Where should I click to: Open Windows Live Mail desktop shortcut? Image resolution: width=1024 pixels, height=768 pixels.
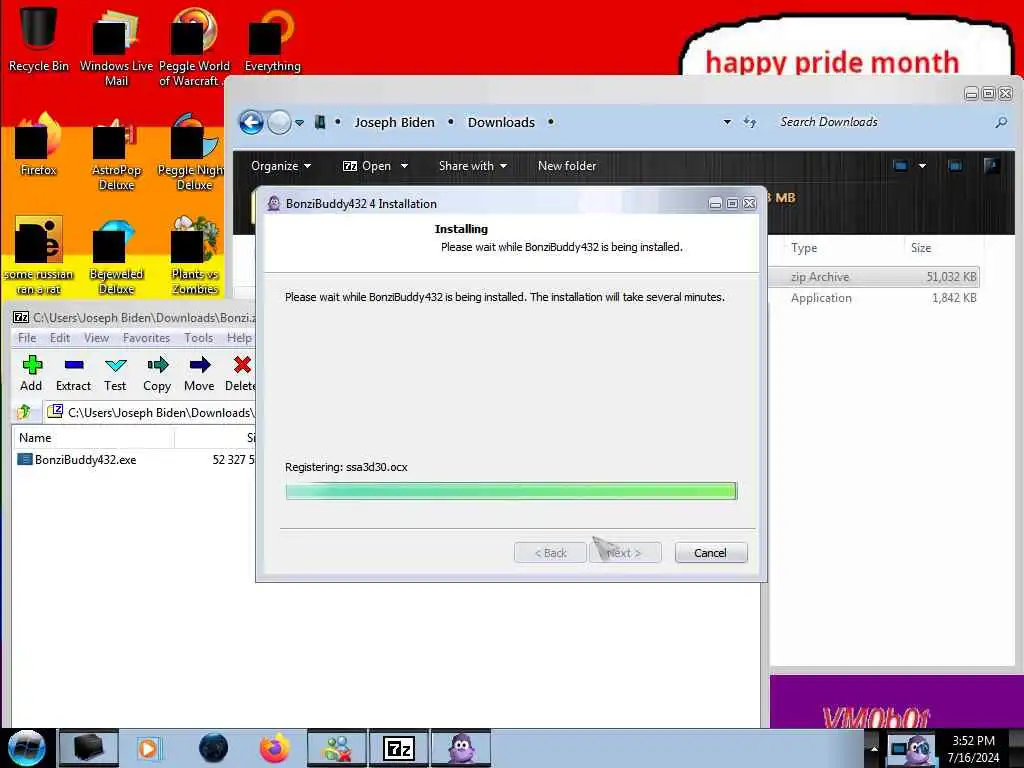click(x=116, y=47)
